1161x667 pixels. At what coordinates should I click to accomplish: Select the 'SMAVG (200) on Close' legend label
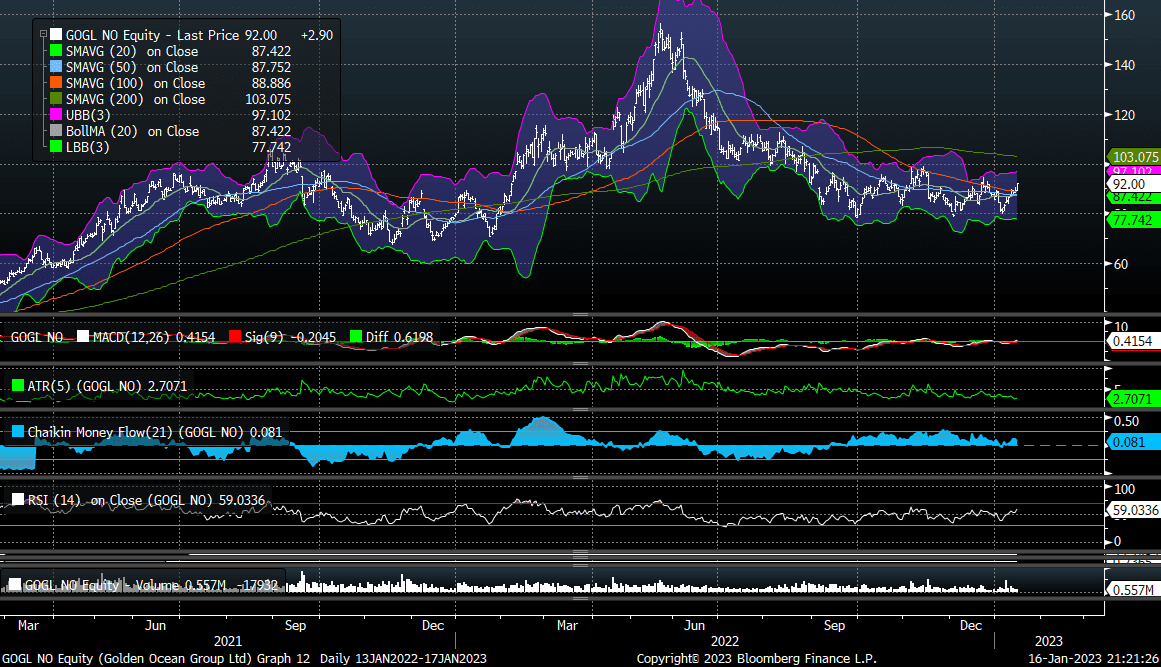pos(135,99)
